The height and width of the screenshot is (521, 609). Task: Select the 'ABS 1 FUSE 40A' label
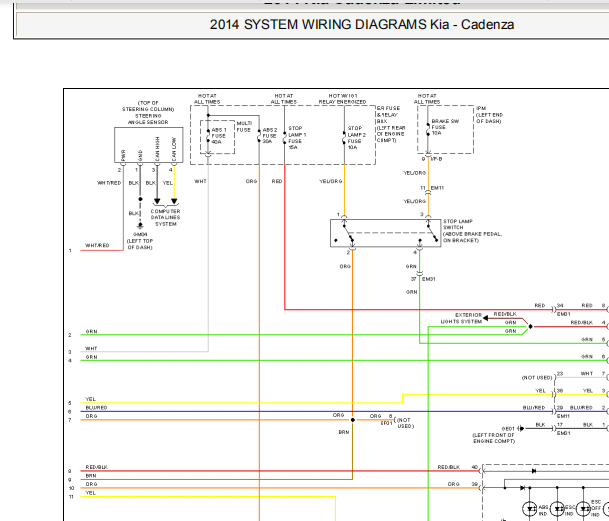[219, 136]
